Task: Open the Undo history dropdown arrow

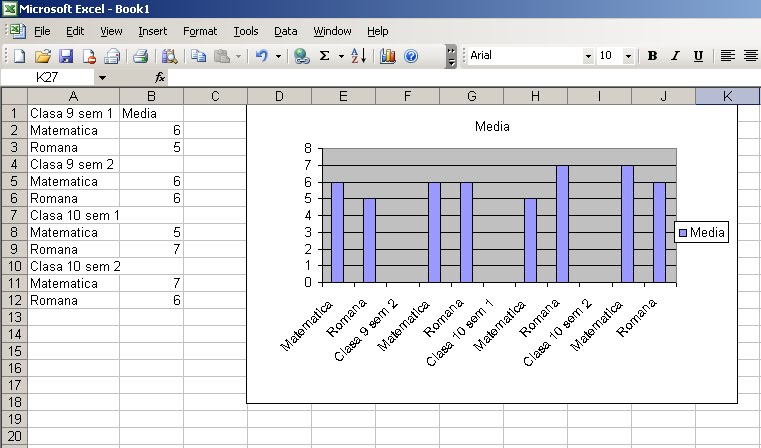Action: pos(278,56)
